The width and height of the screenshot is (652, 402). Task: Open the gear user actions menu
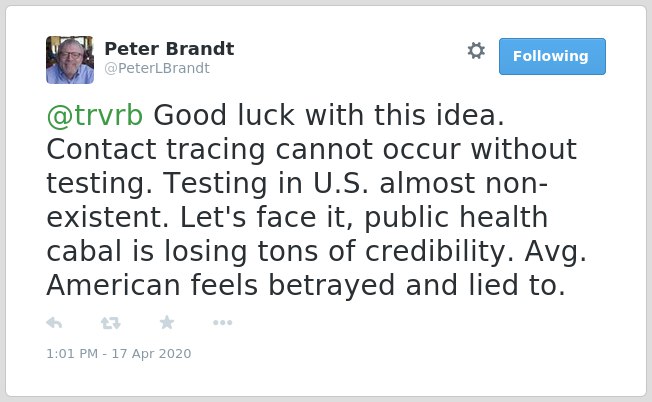[x=476, y=51]
